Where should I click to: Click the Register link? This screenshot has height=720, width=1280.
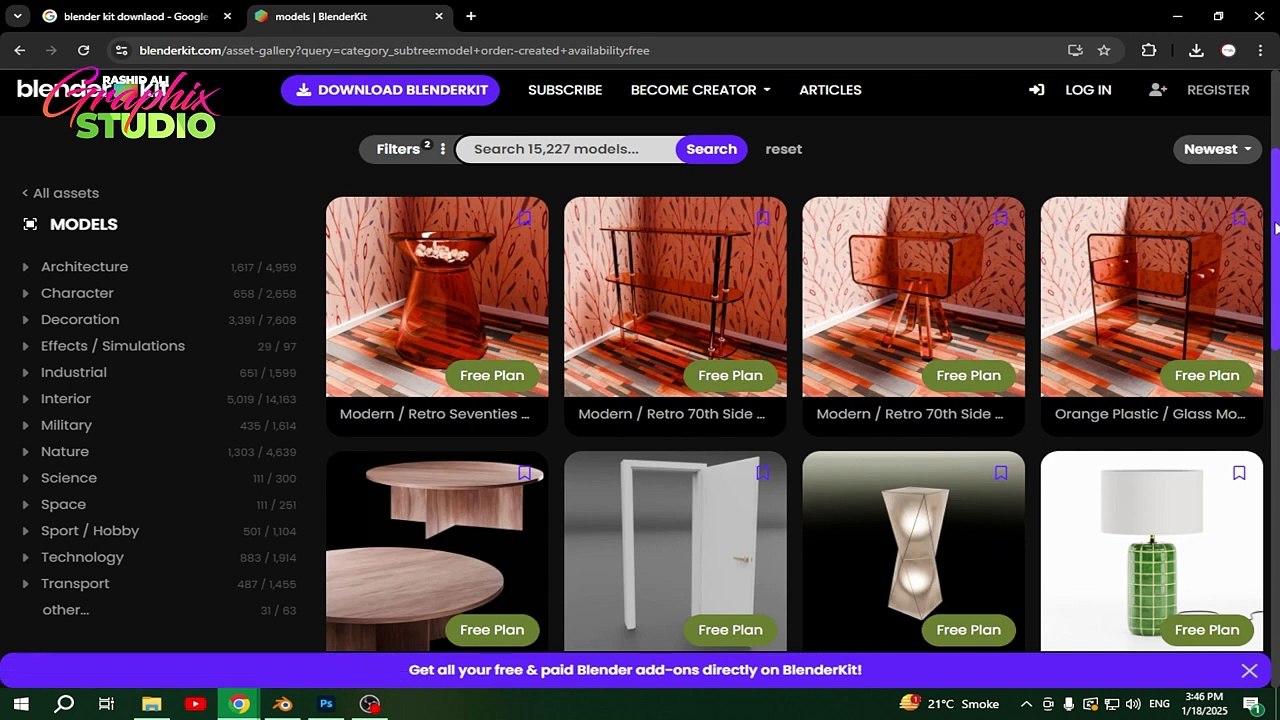[1218, 90]
